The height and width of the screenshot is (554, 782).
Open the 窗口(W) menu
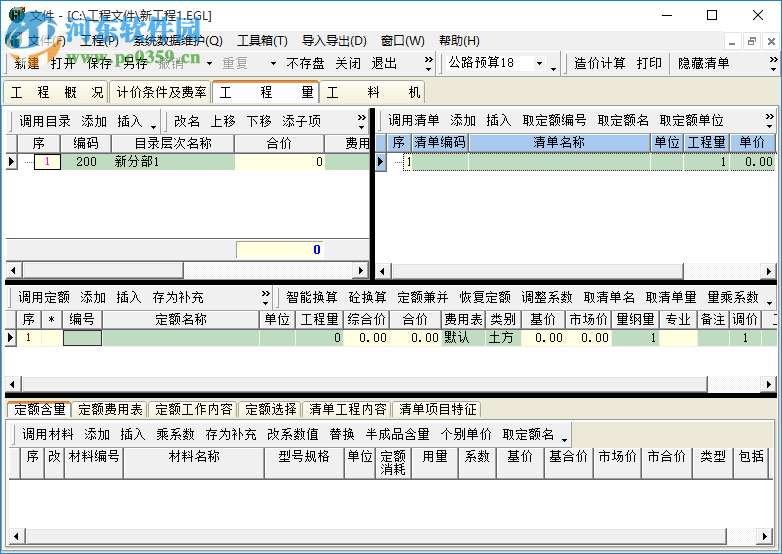click(x=402, y=40)
